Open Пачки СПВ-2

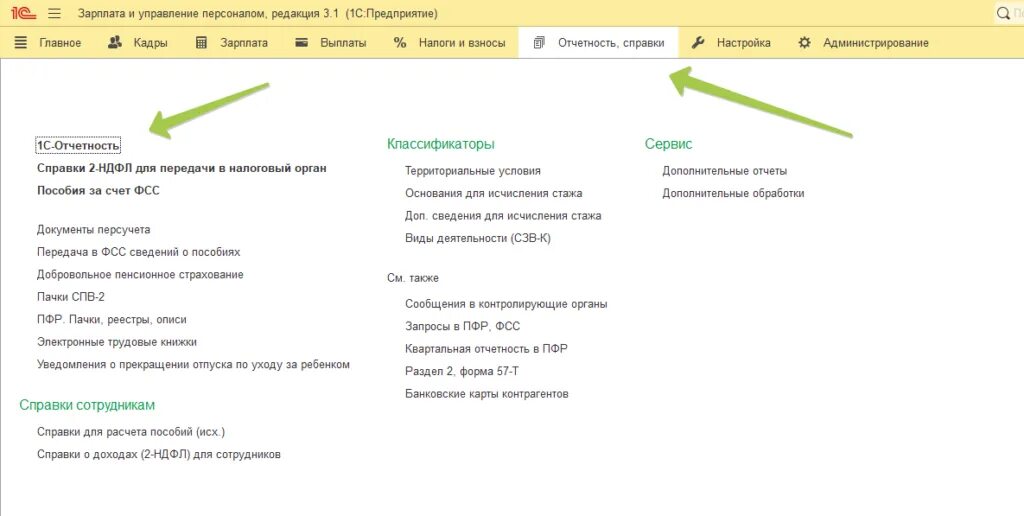tap(71, 297)
